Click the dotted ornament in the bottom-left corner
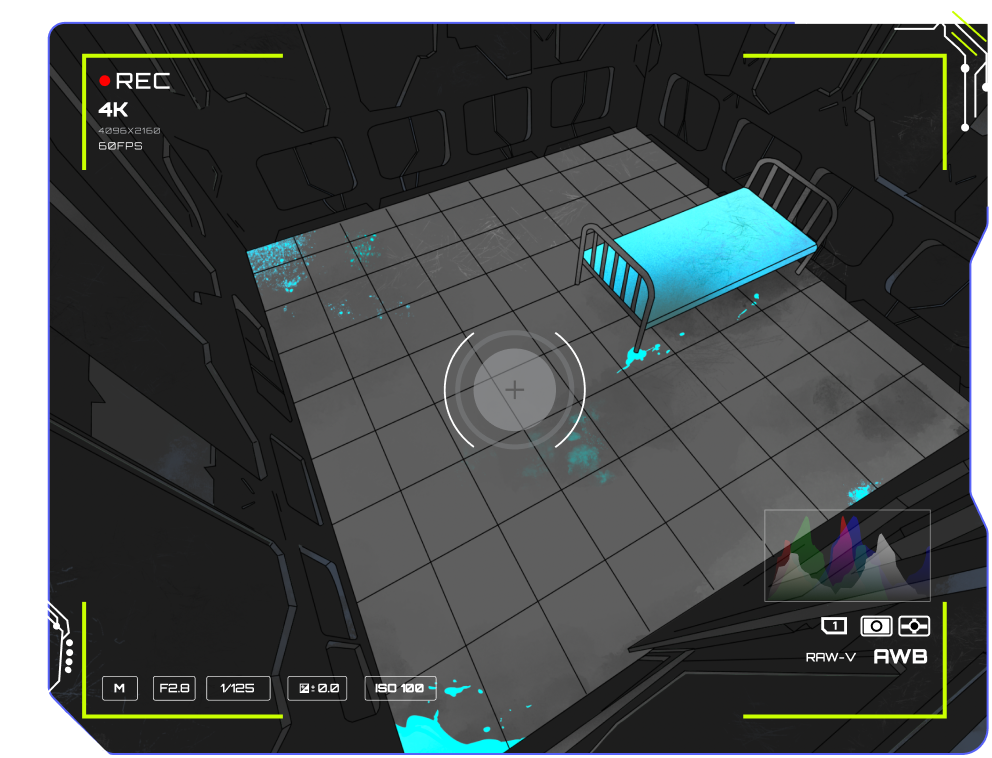This screenshot has height=758, width=992. pyautogui.click(x=68, y=655)
